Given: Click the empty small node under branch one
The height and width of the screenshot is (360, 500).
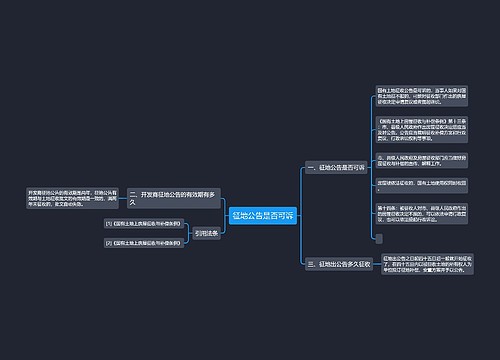Looking at the screenshot, I should pyautogui.click(x=379, y=239).
